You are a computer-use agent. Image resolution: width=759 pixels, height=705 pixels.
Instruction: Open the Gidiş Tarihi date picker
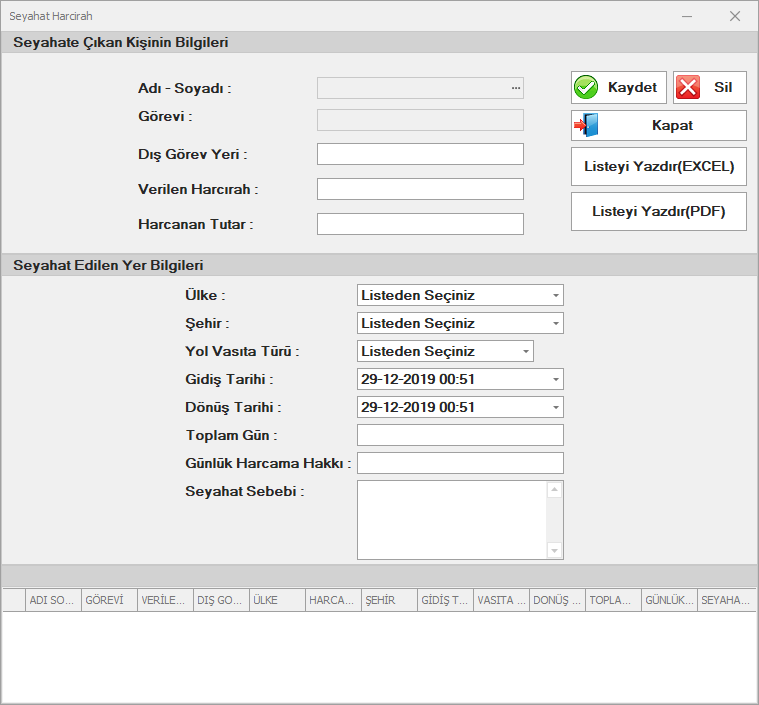pos(556,380)
